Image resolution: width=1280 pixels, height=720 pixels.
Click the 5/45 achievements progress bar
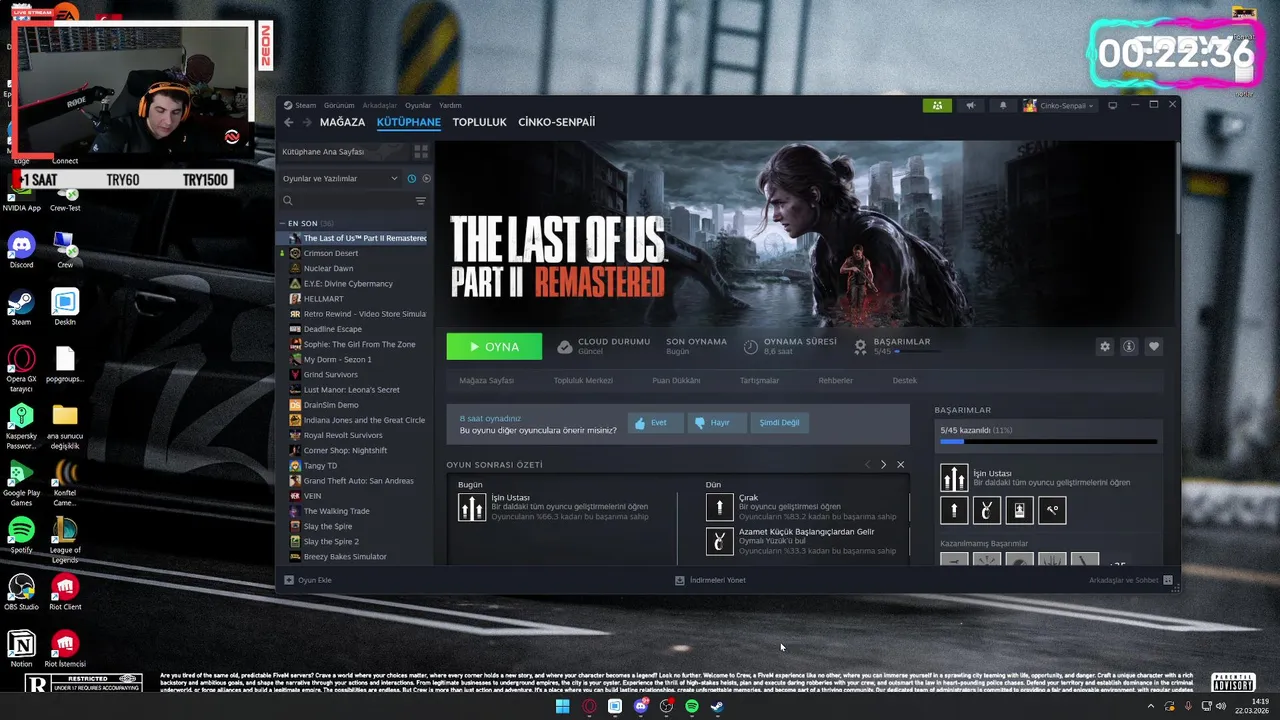tap(1048, 441)
